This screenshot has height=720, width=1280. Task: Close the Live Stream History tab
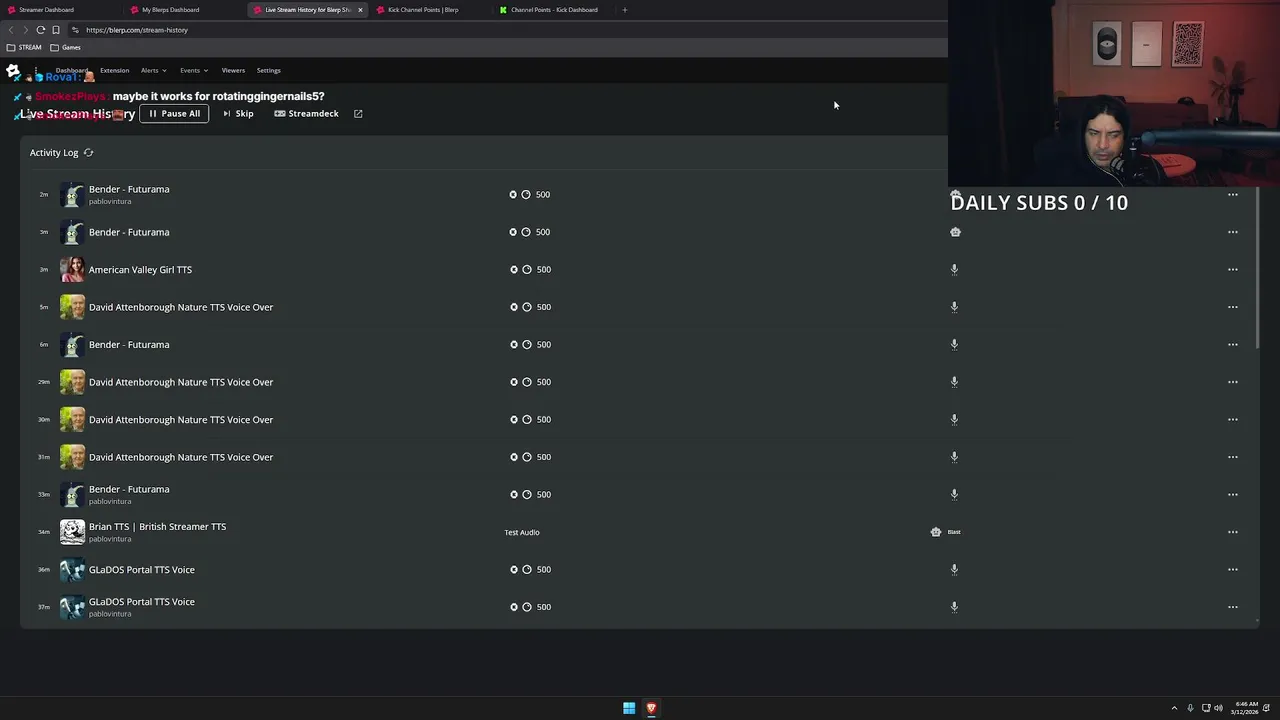click(360, 10)
